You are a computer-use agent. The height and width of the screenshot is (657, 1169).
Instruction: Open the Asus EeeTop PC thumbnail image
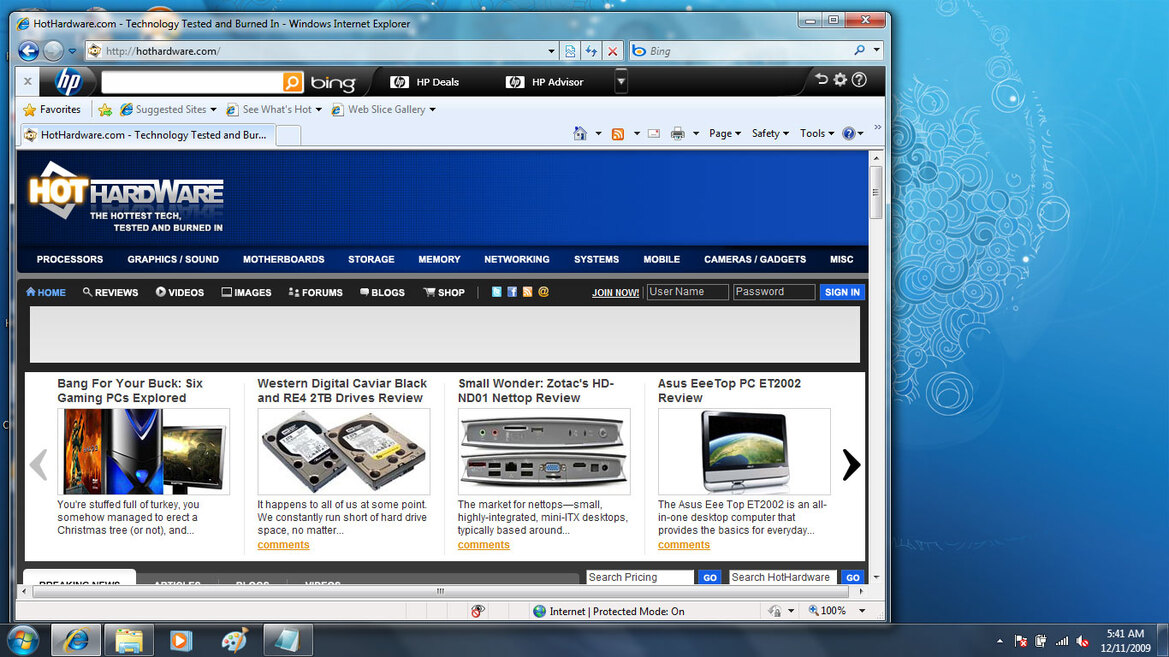coord(744,451)
